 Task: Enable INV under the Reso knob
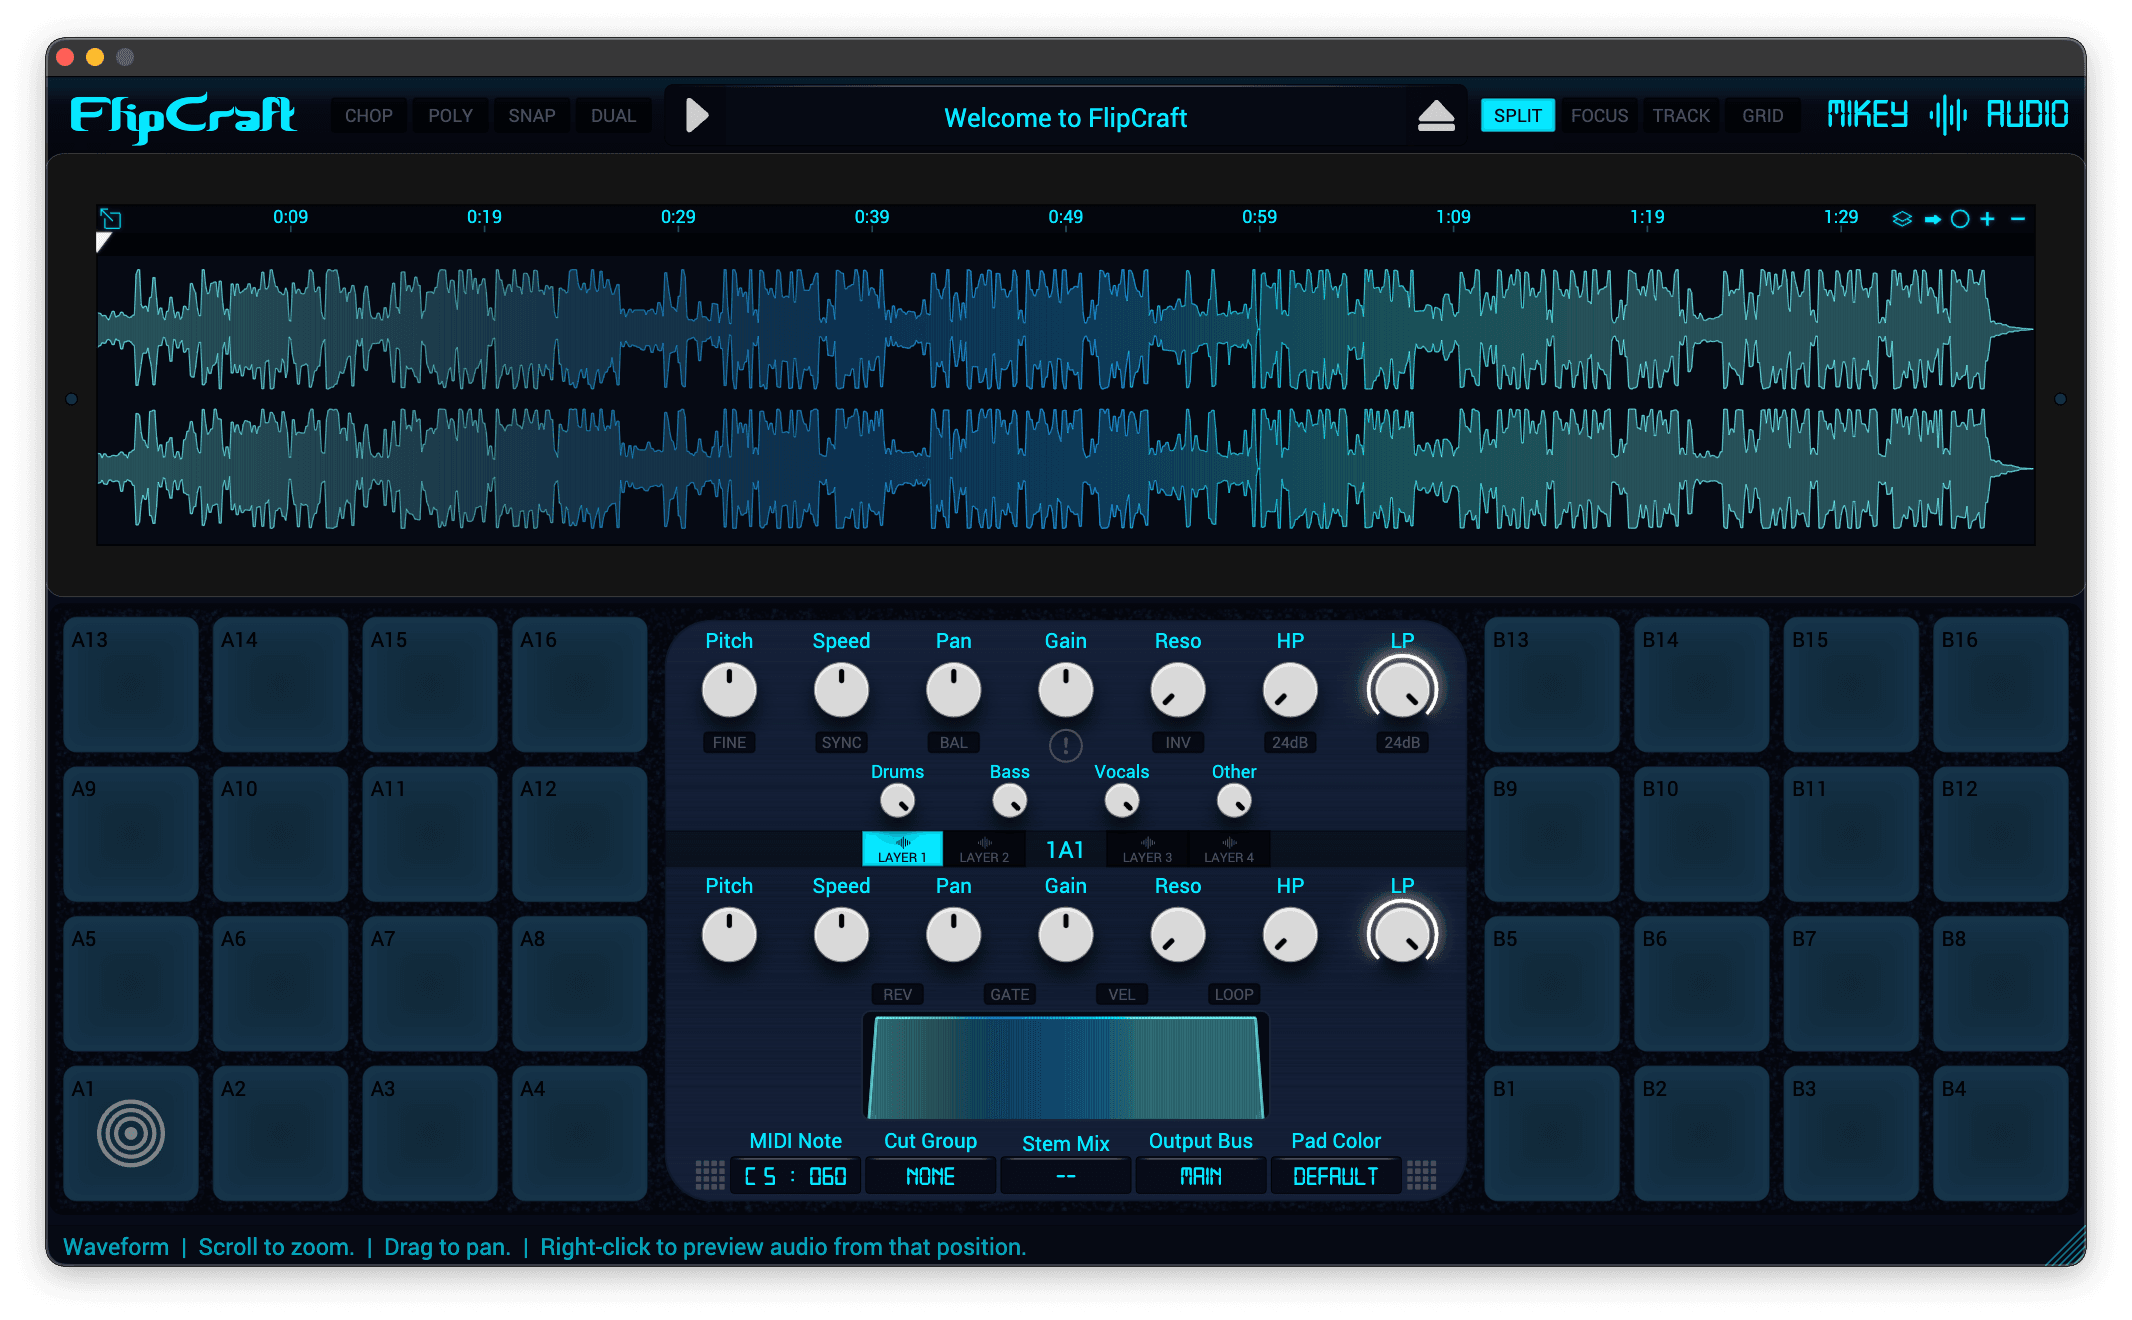[x=1177, y=742]
